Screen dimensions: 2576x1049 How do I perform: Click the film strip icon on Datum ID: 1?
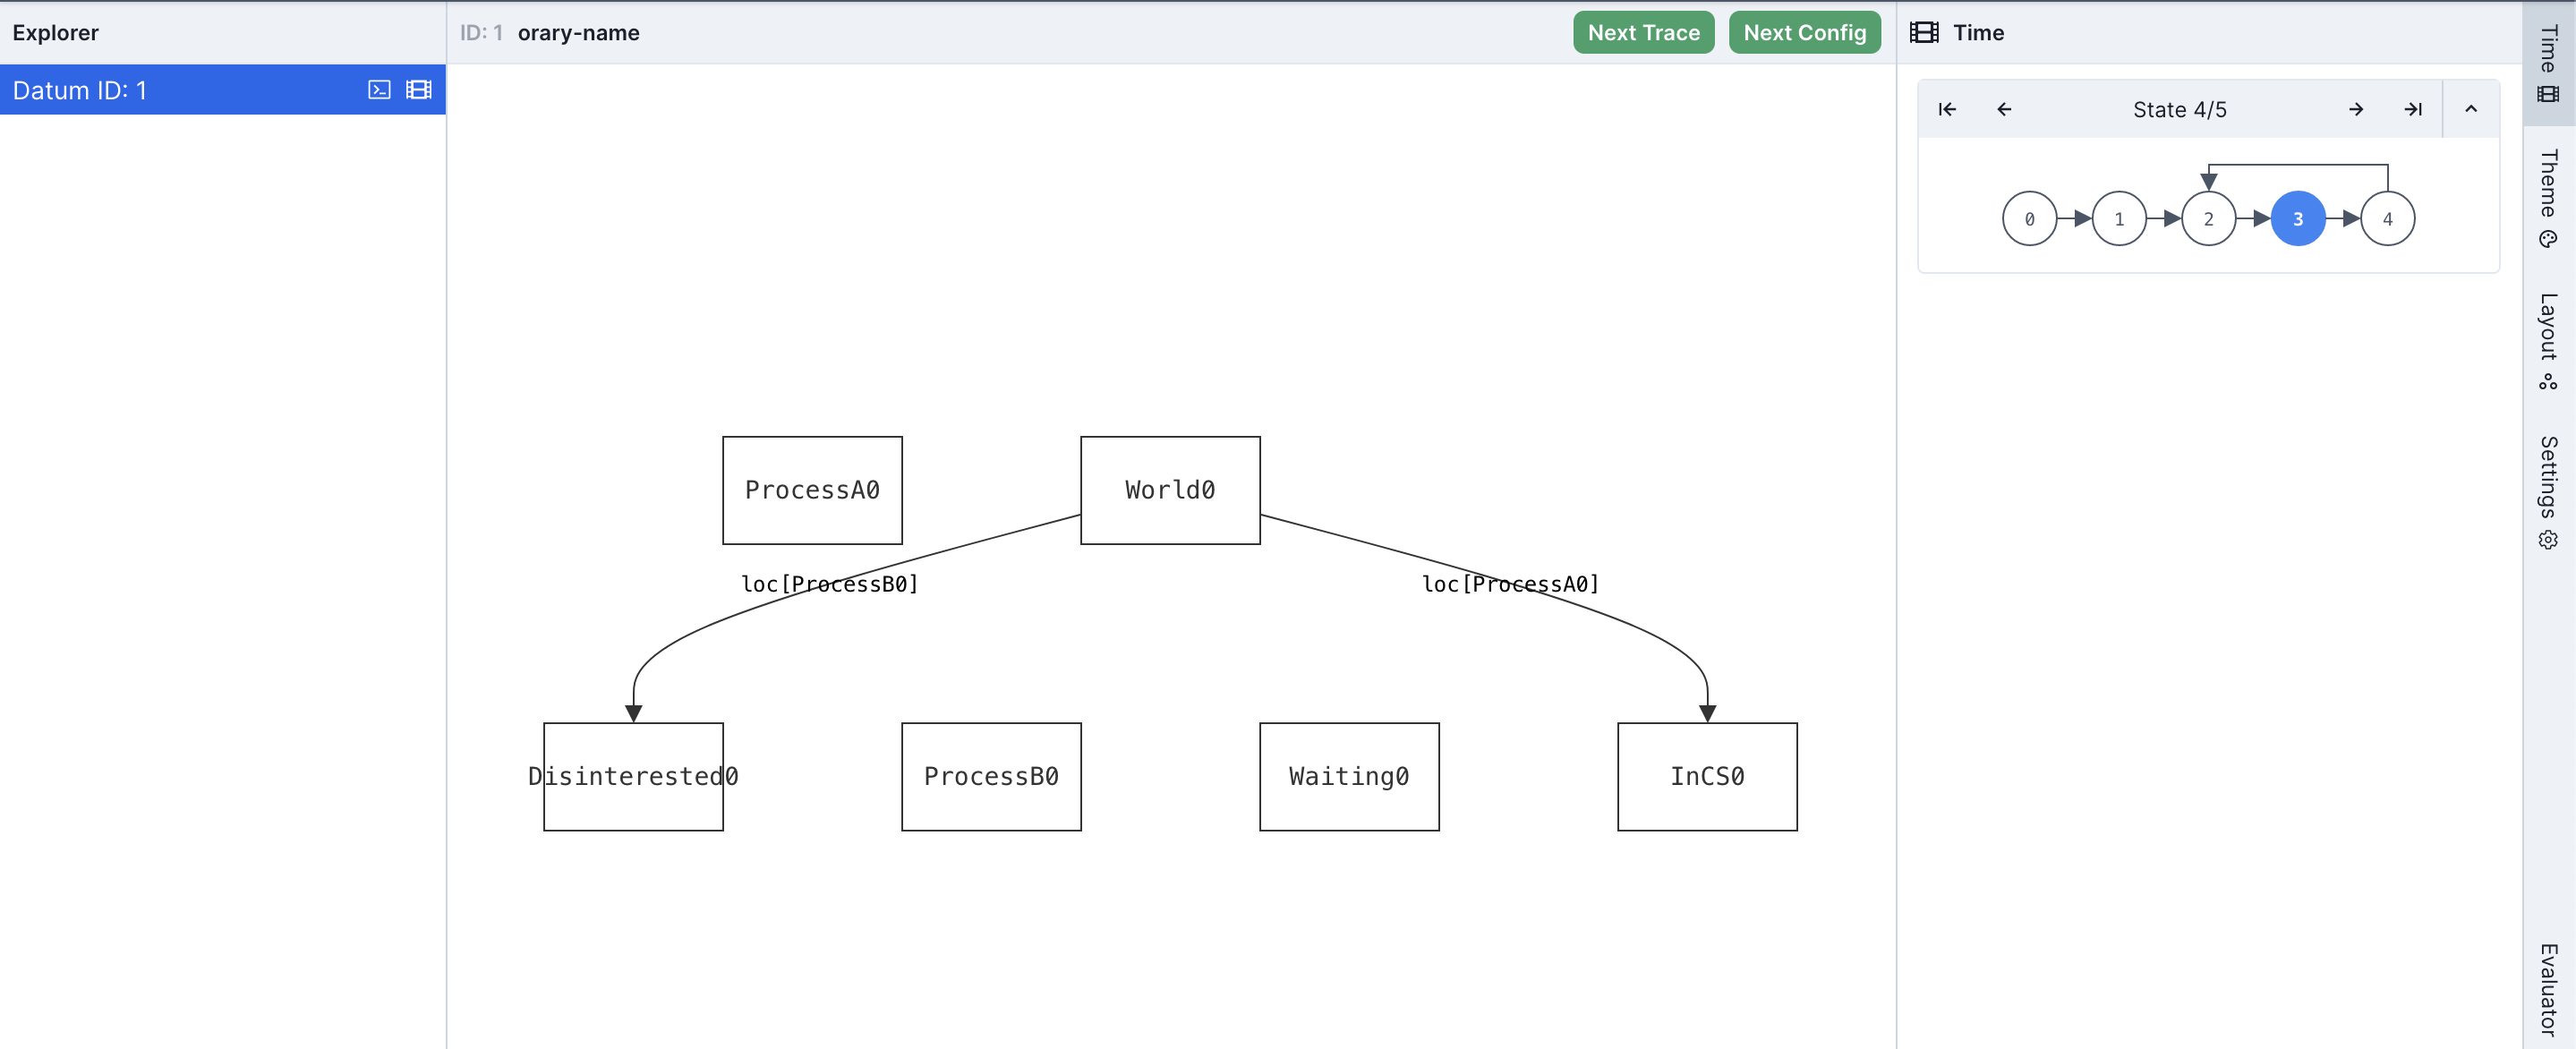point(418,90)
